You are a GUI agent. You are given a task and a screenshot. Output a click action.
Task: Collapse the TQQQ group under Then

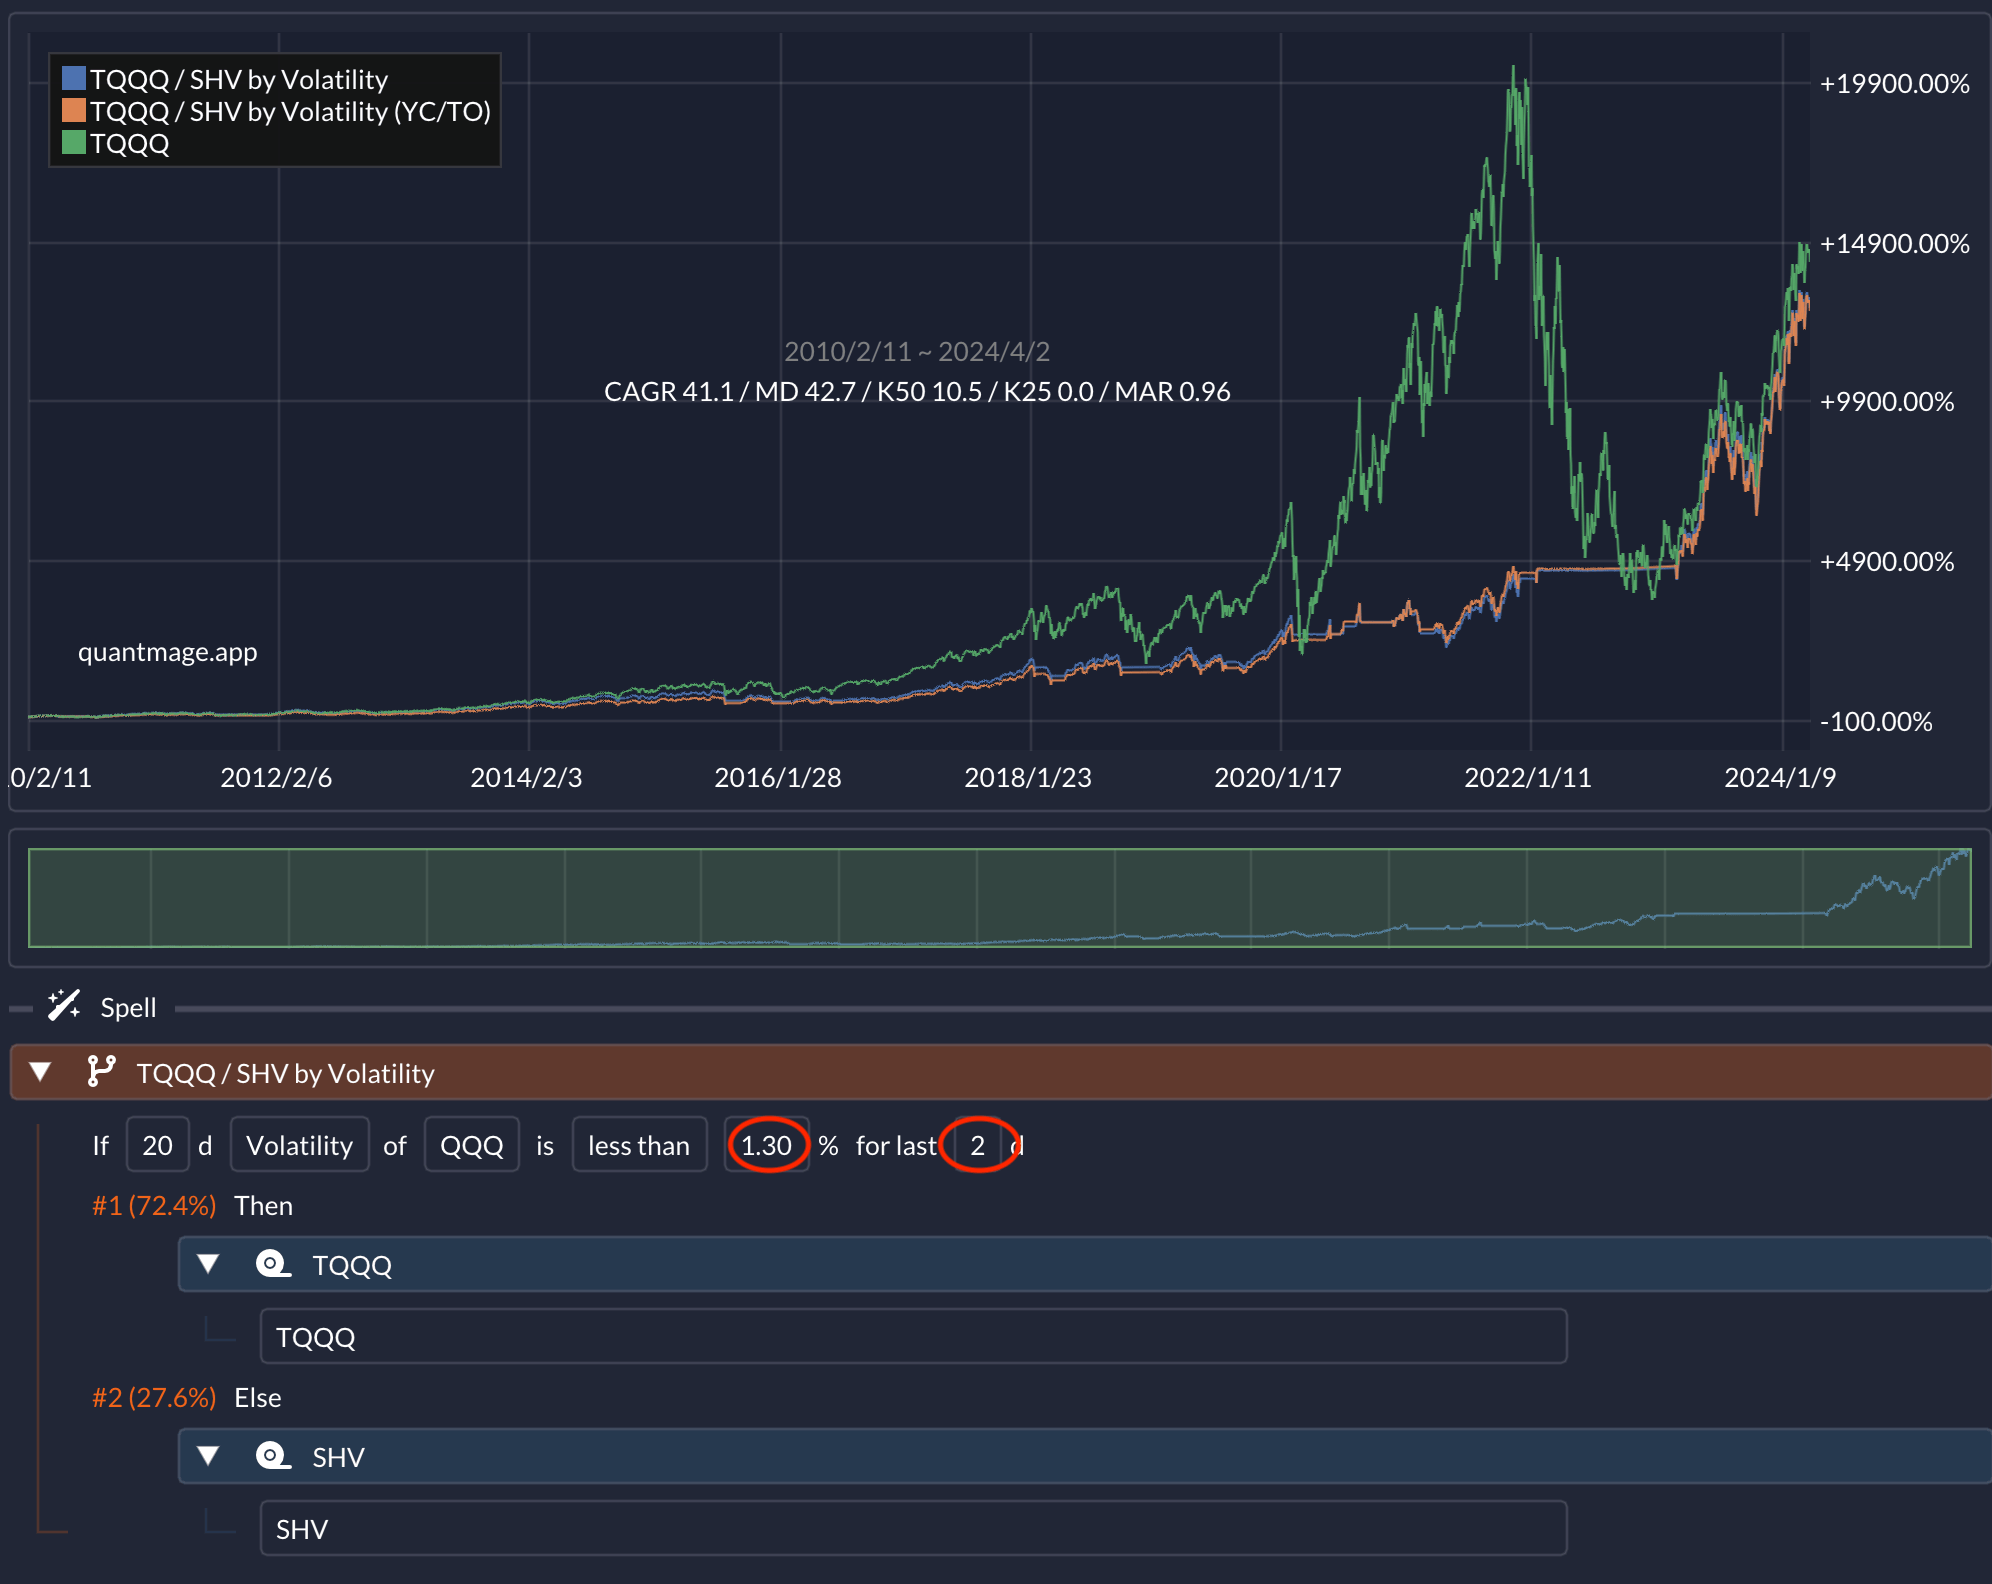(208, 1263)
